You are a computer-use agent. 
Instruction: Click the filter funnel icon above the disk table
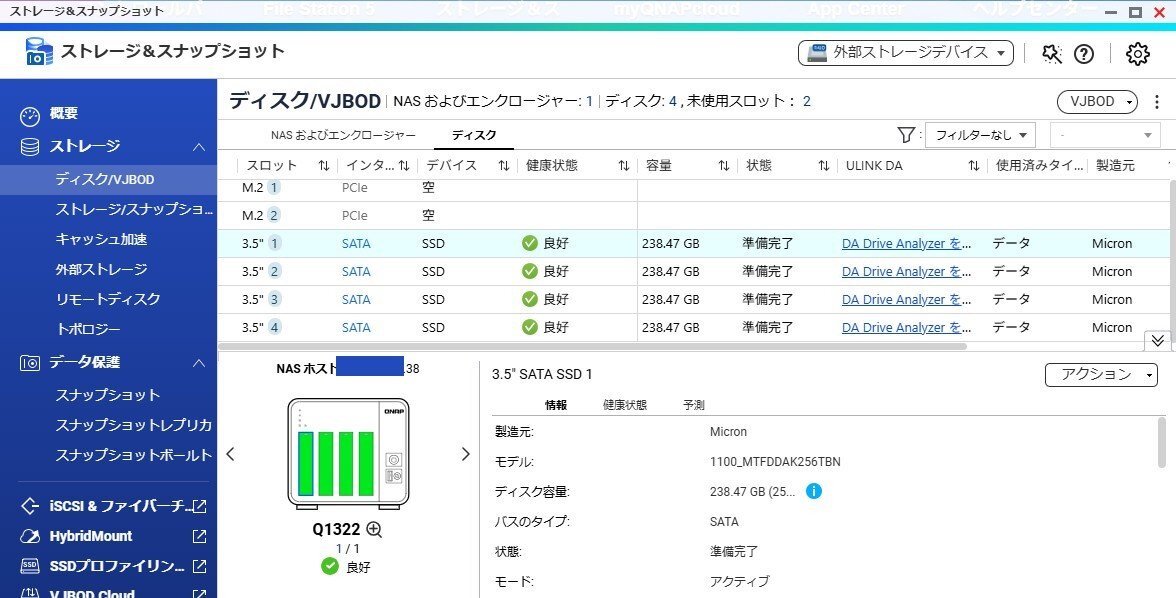905,134
